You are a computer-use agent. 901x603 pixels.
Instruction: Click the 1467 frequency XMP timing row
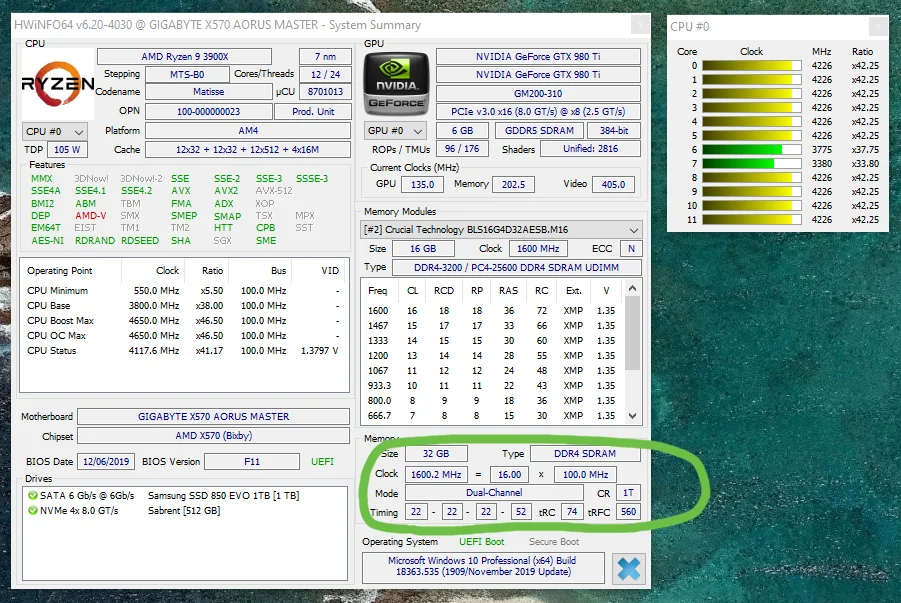pyautogui.click(x=492, y=326)
